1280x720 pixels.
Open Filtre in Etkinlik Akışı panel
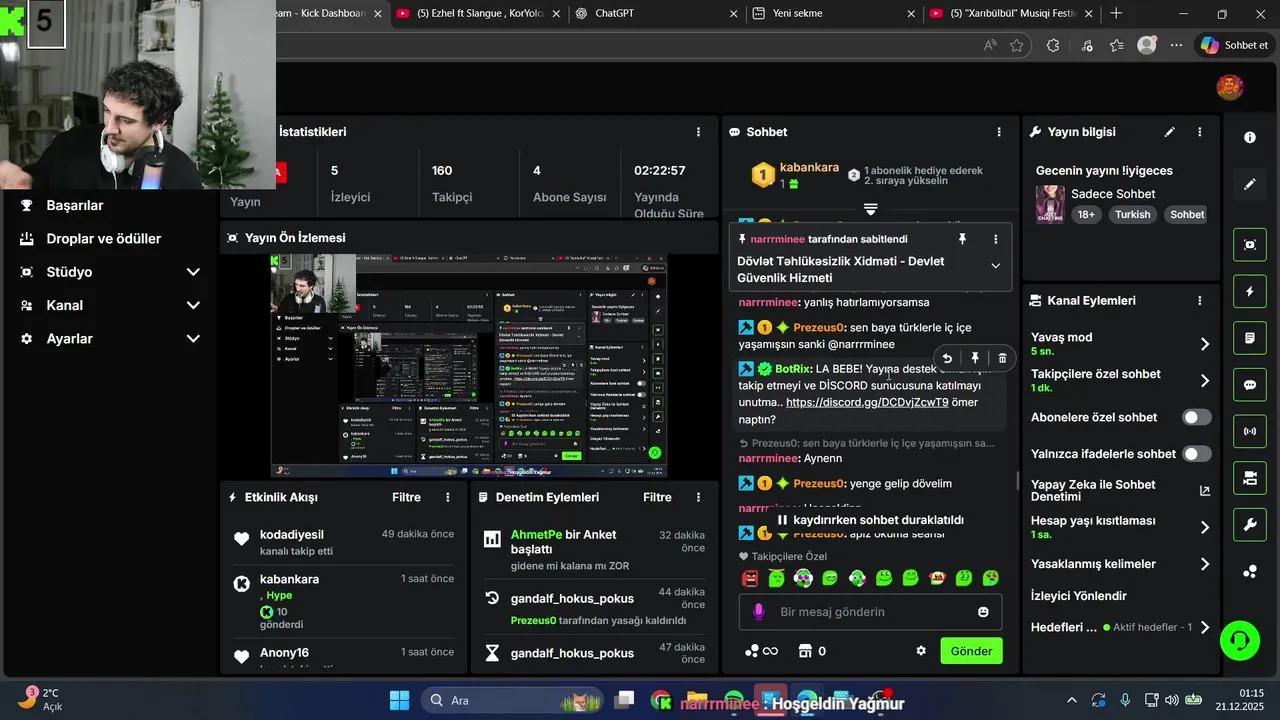click(406, 497)
